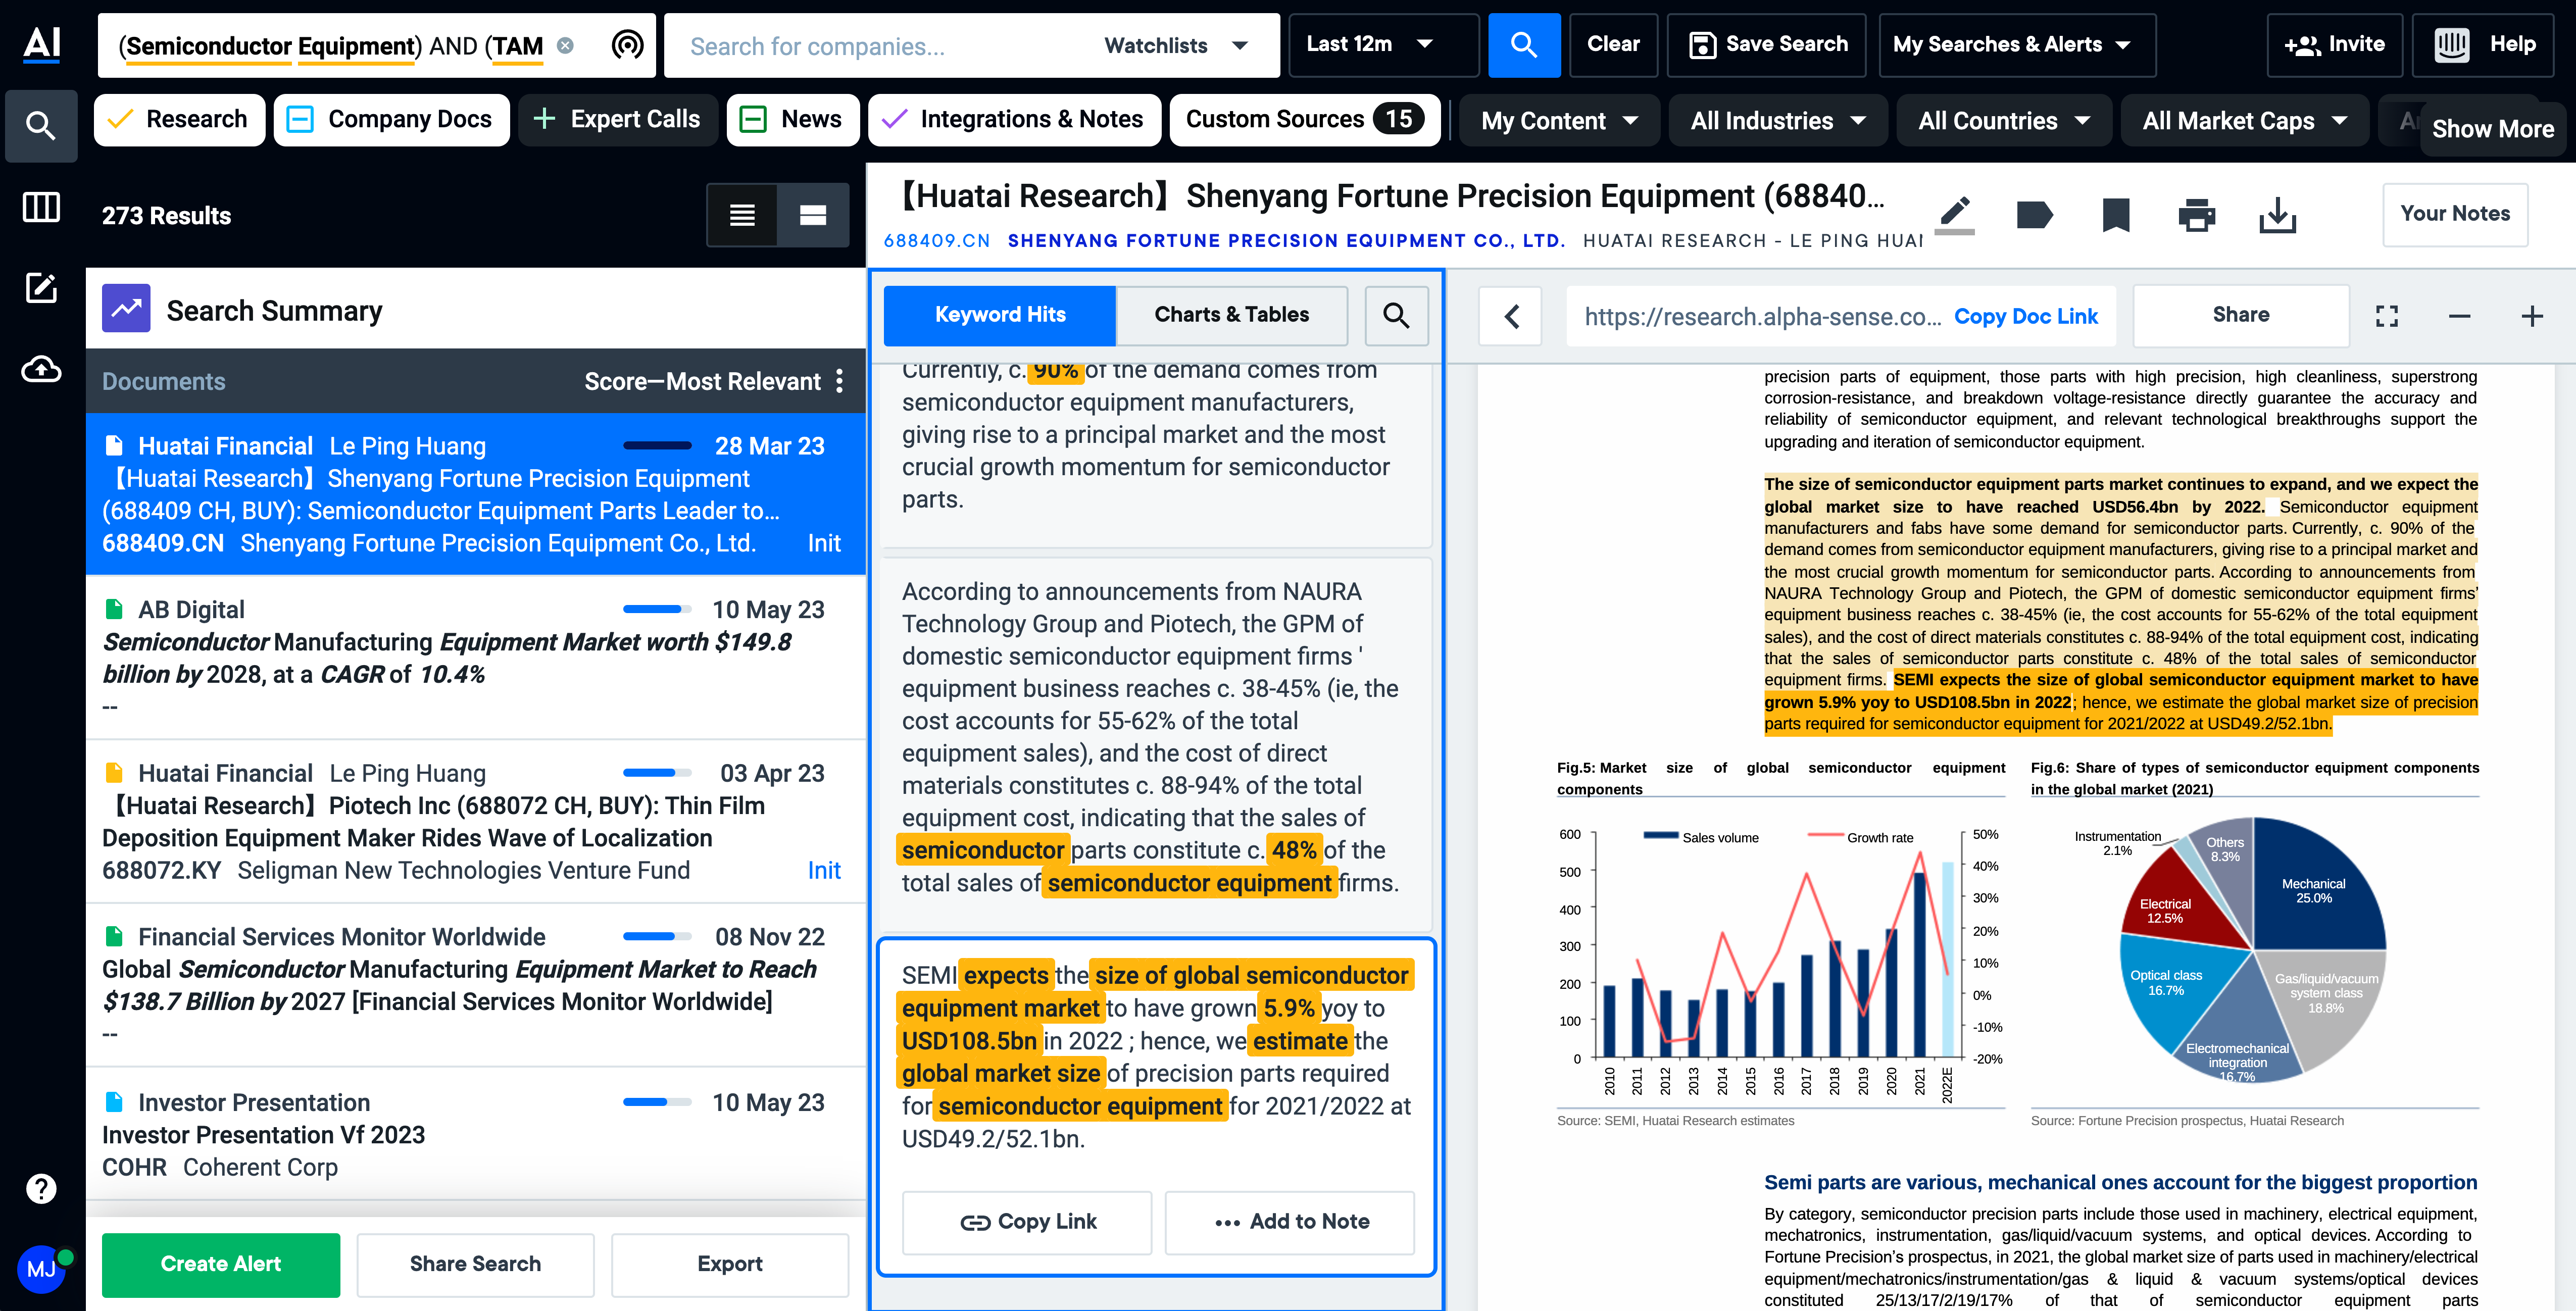Click Show More filters
Viewport: 2576px width, 1311px height.
[2493, 129]
